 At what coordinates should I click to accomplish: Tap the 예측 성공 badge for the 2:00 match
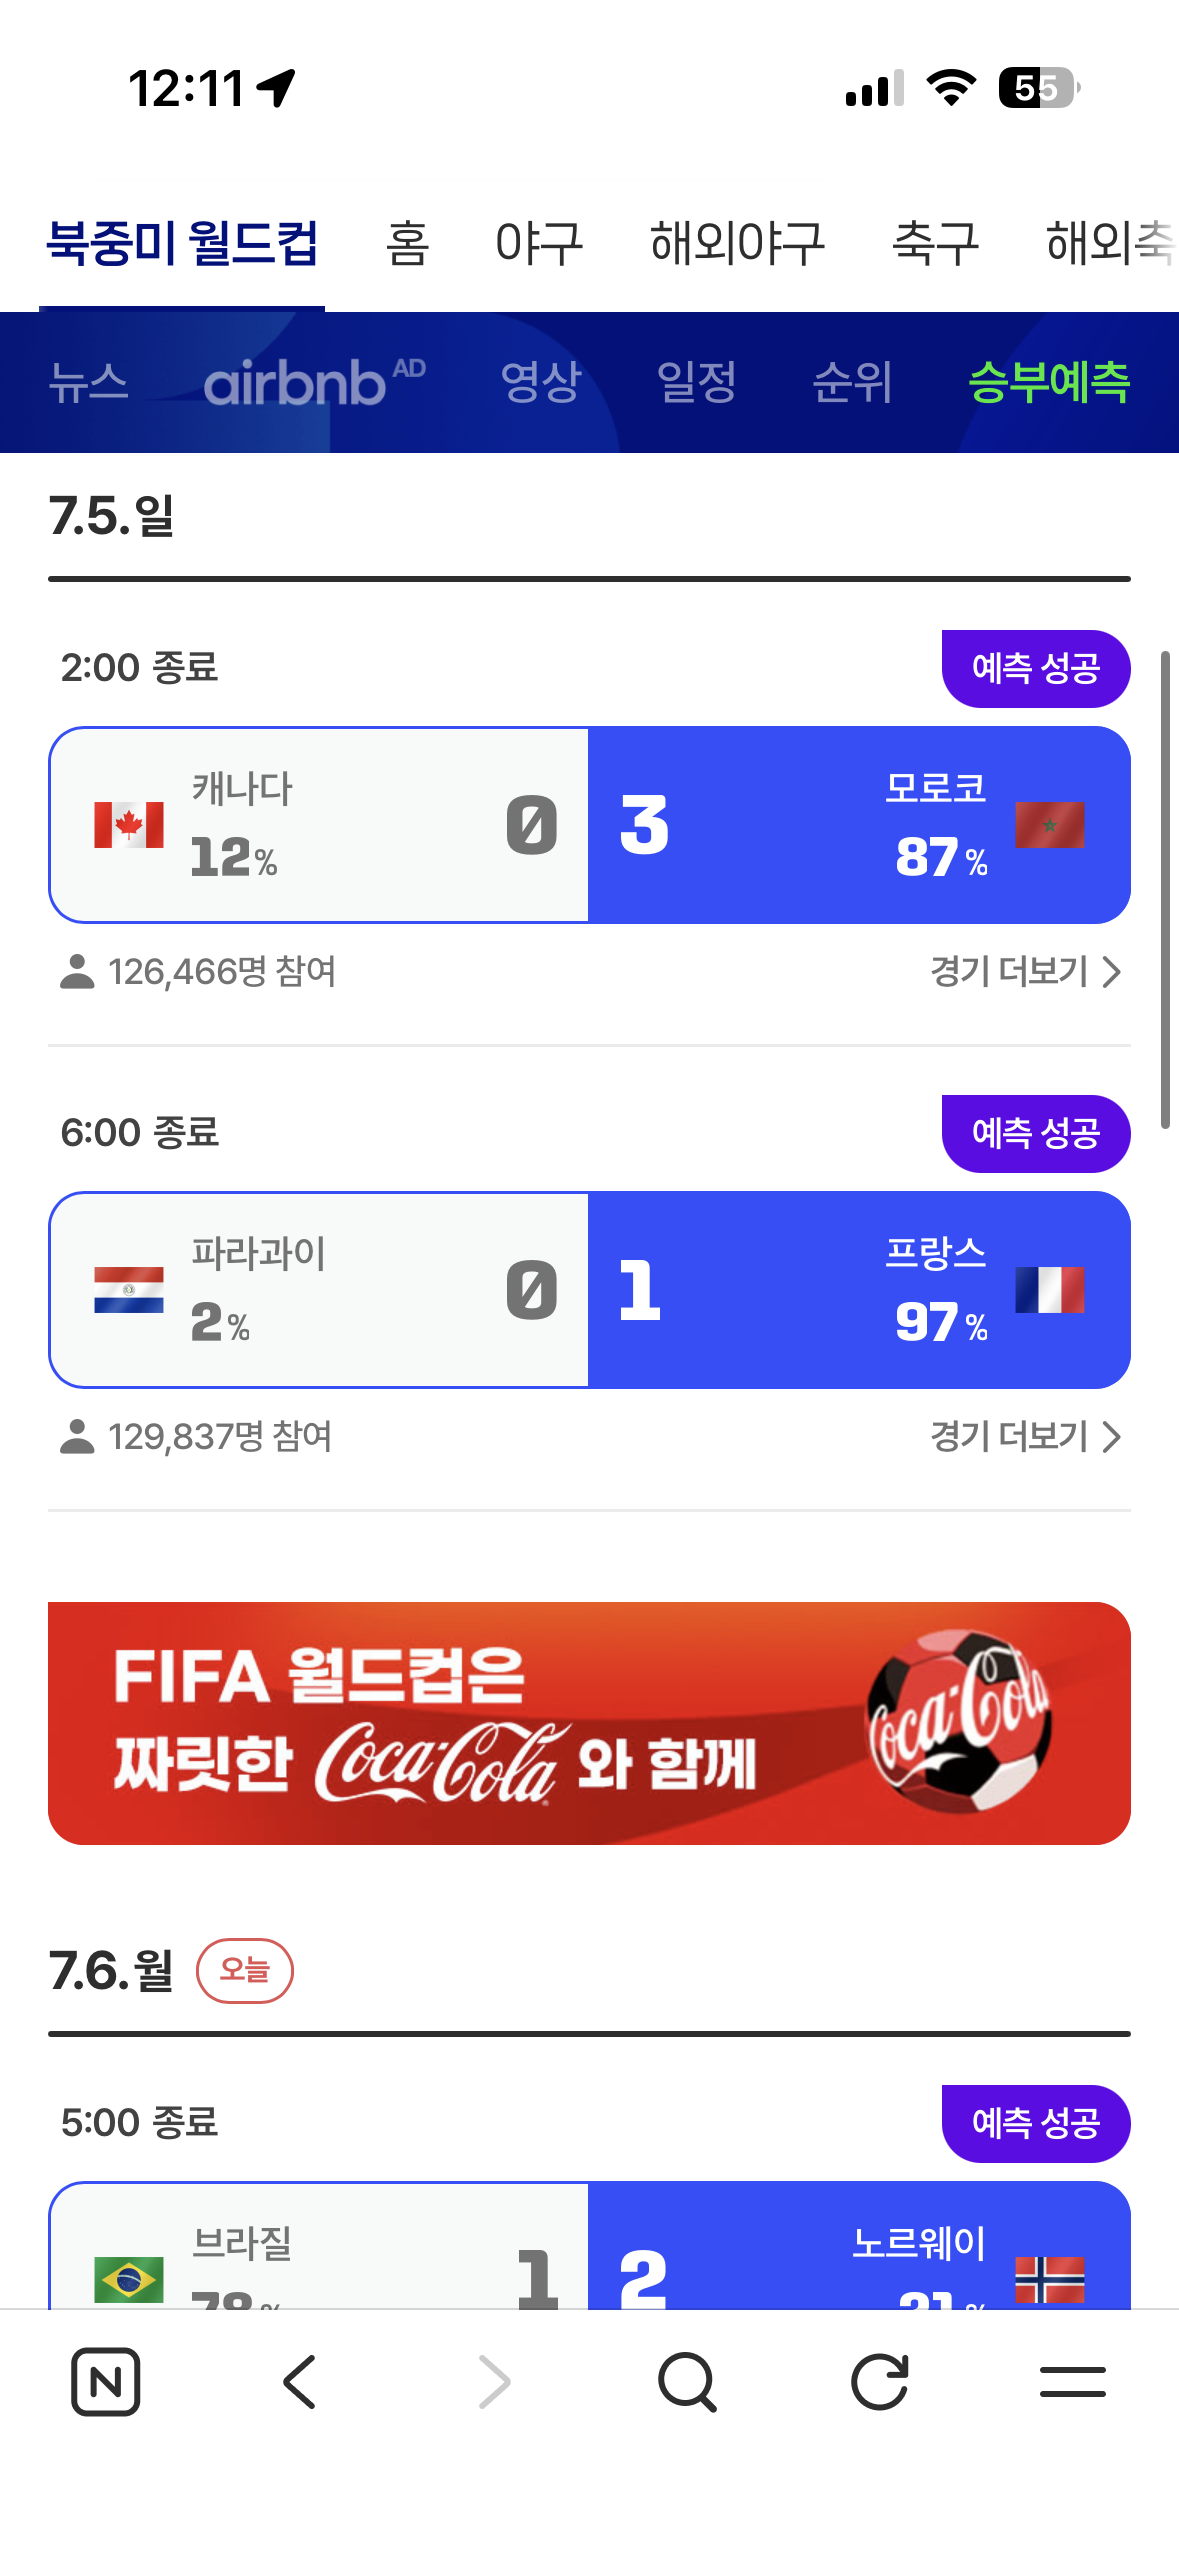click(1036, 669)
